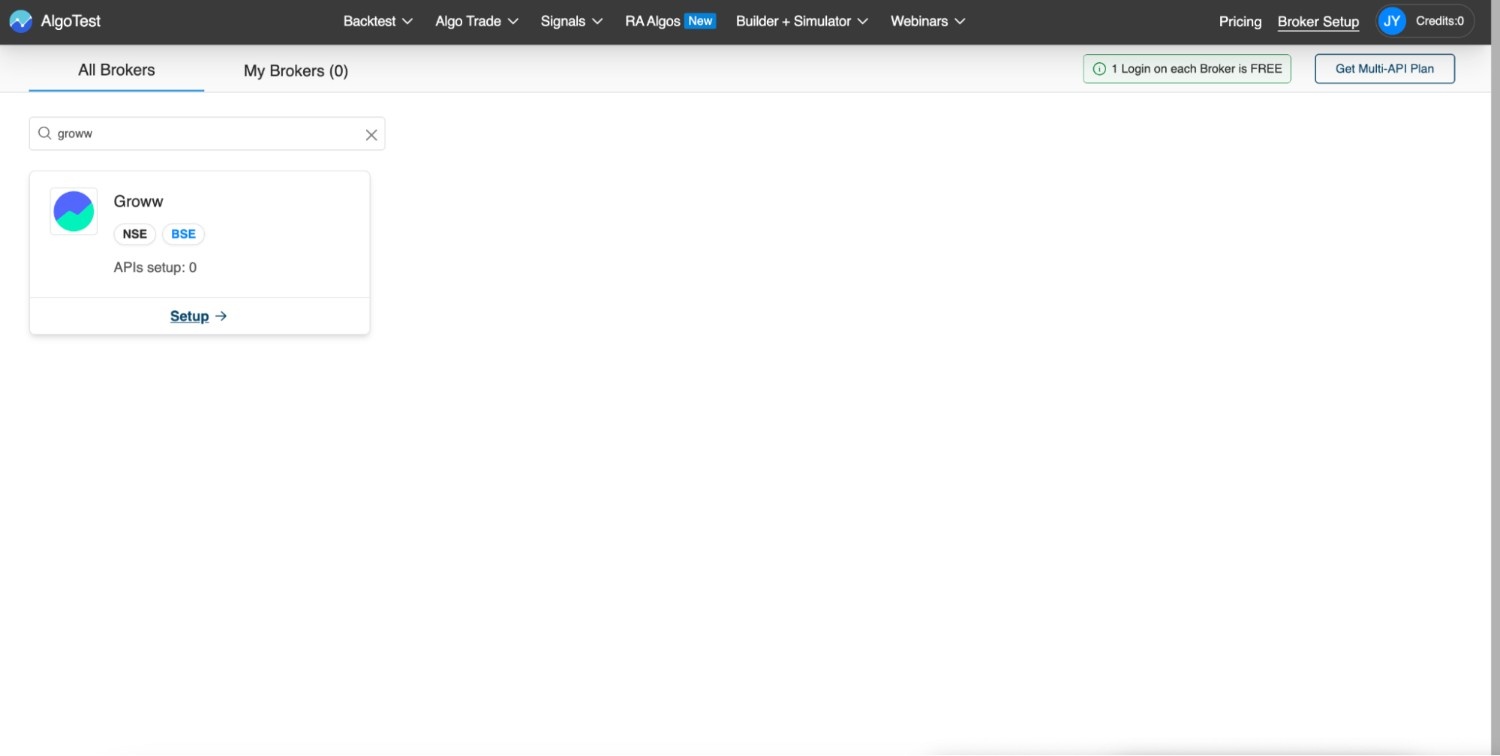The image size is (1500, 756).
Task: Clear the groww search with X icon
Action: click(371, 135)
